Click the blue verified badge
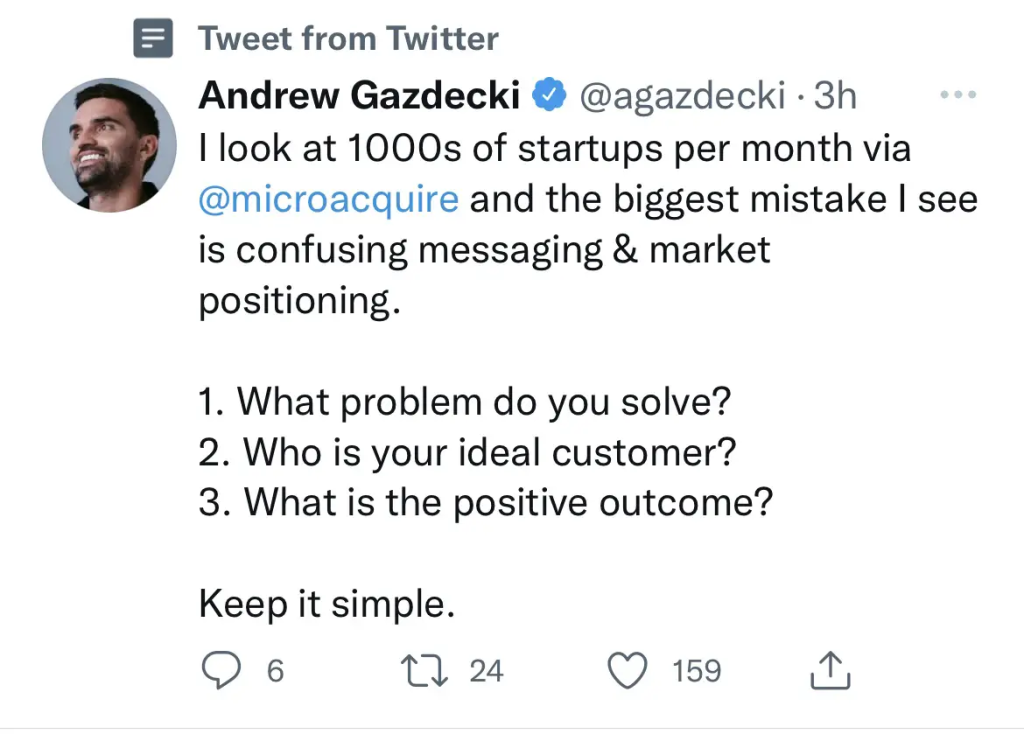1024x734 pixels. click(549, 96)
